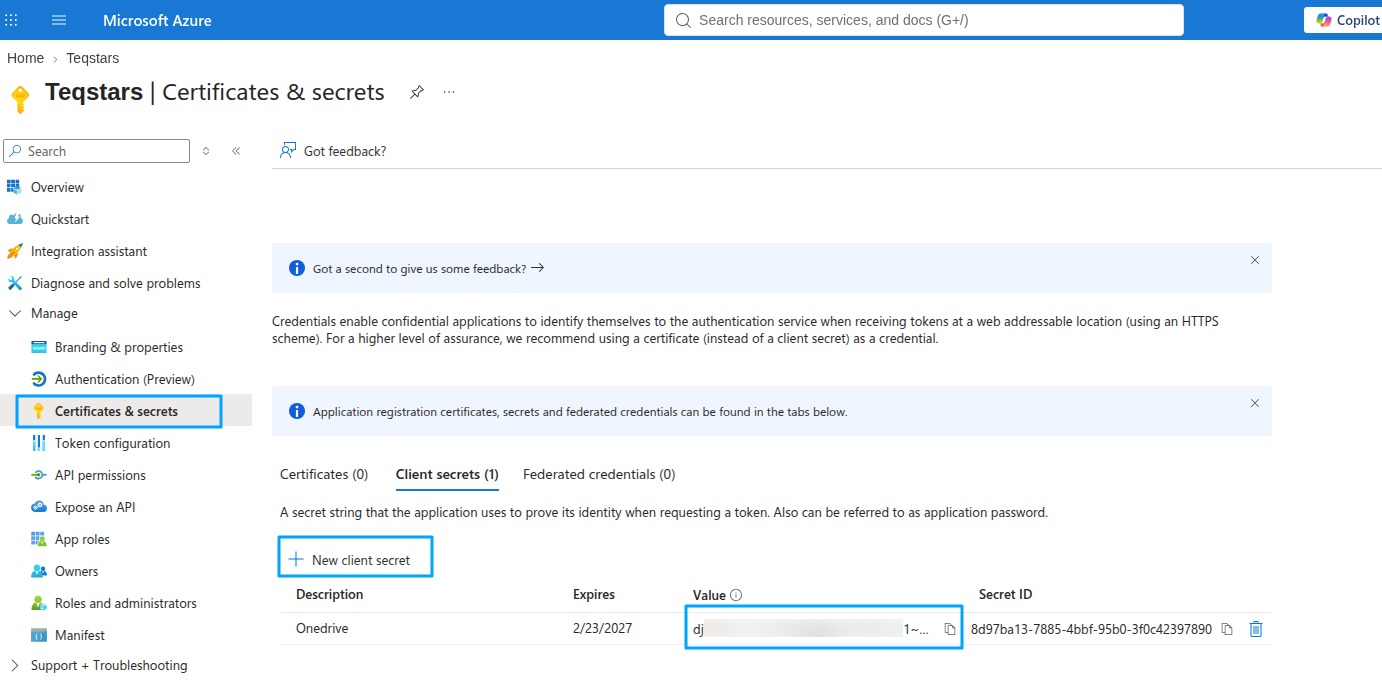This screenshot has height=690, width=1382.
Task: Dismiss the feedback banner
Action: point(1255,260)
